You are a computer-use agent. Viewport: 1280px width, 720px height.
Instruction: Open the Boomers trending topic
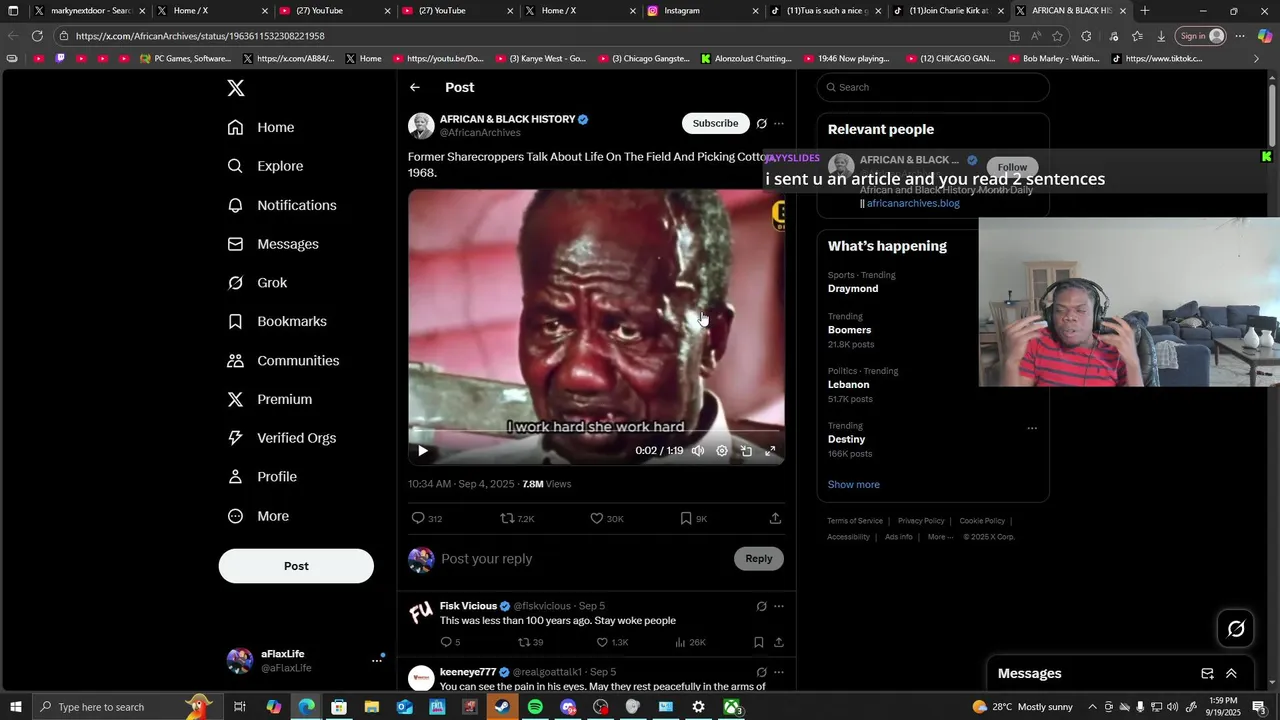849,330
